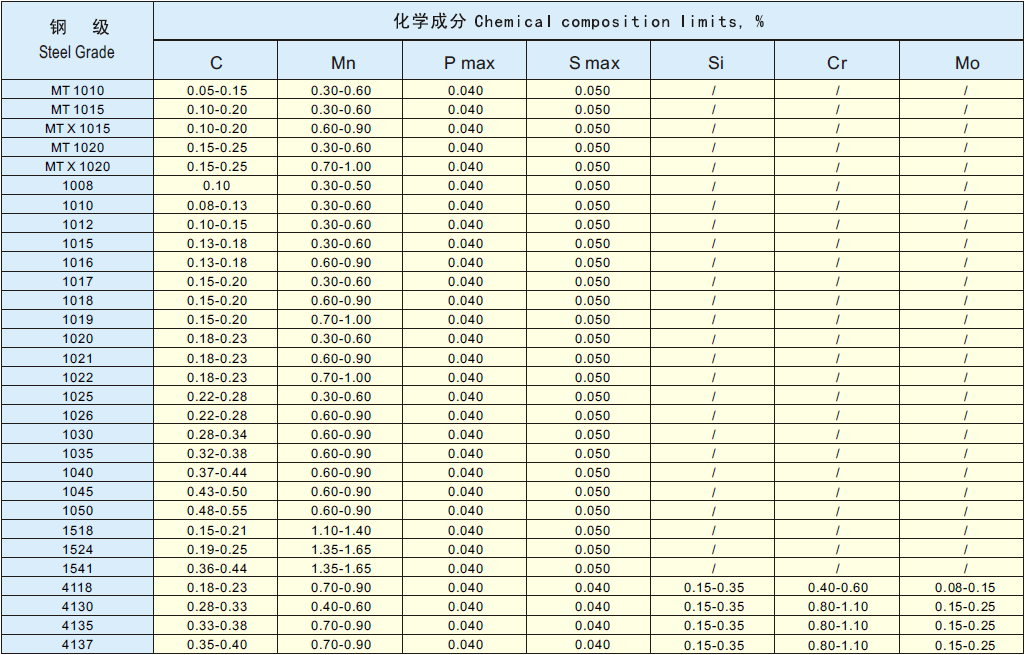1025x655 pixels.
Task: Select the 4118 steel grade row label
Action: (77, 588)
